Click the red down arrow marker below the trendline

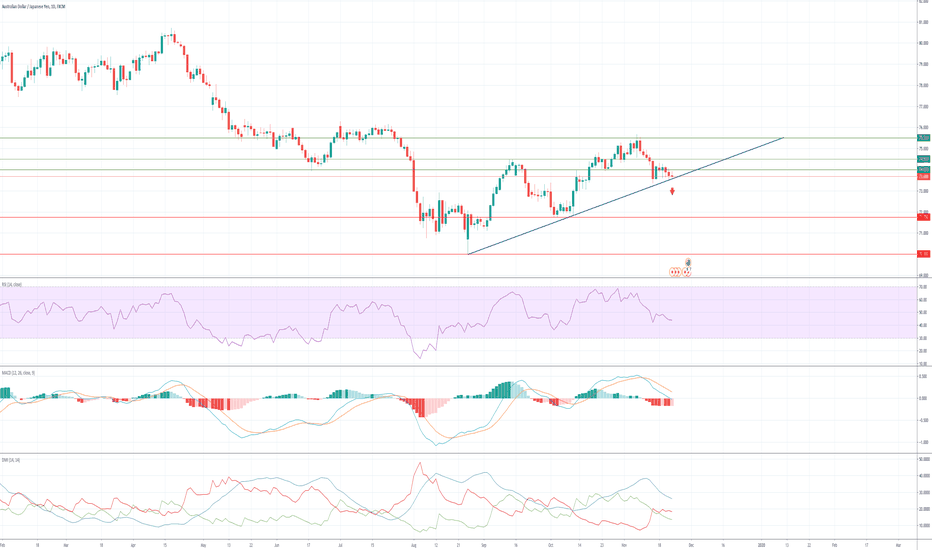(x=672, y=191)
